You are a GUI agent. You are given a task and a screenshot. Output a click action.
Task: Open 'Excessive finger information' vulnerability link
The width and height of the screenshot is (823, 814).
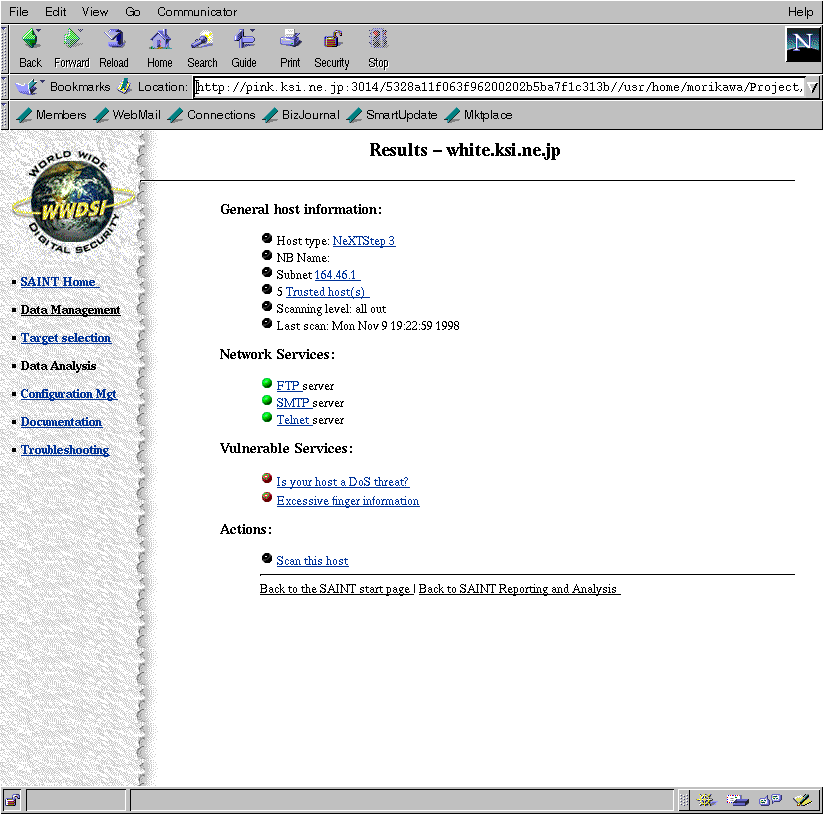pyautogui.click(x=348, y=501)
